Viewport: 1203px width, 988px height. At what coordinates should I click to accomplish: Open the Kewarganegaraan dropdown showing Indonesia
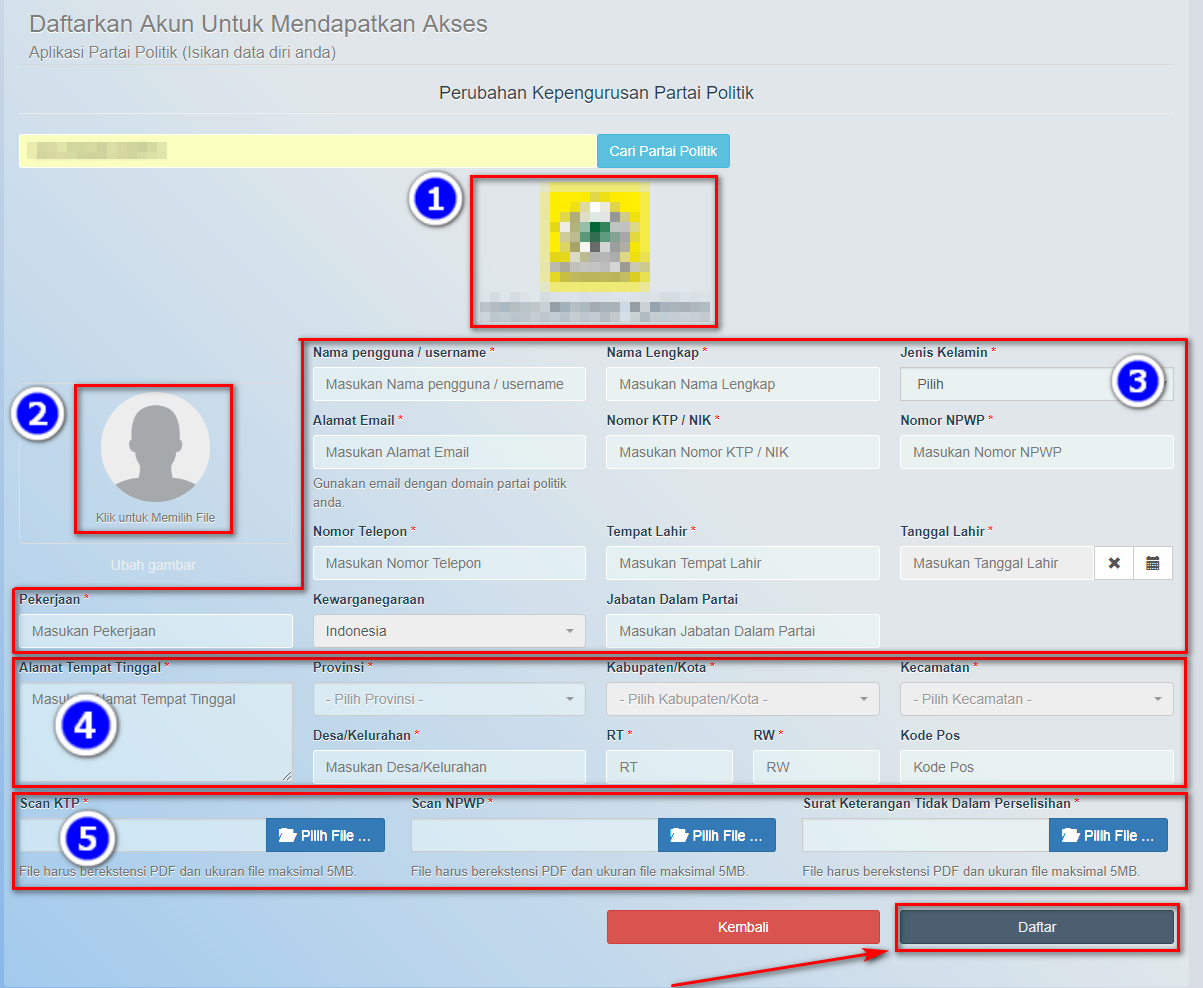[449, 631]
